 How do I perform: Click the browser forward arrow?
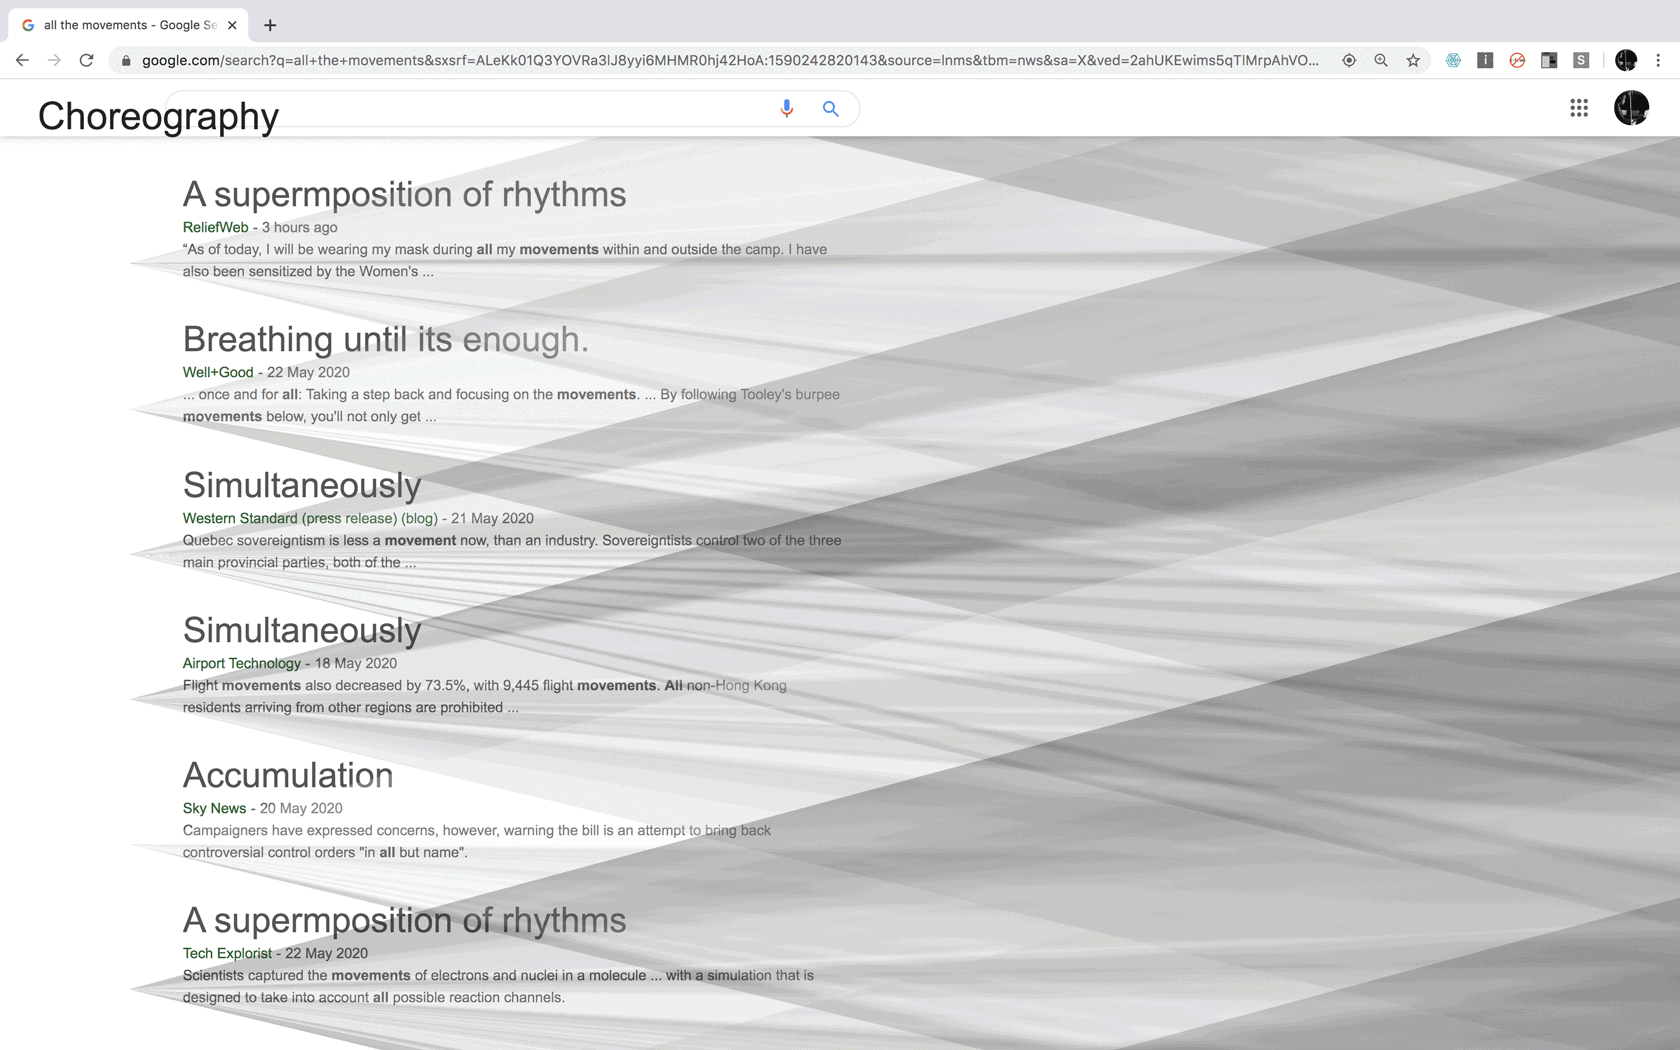(x=54, y=60)
